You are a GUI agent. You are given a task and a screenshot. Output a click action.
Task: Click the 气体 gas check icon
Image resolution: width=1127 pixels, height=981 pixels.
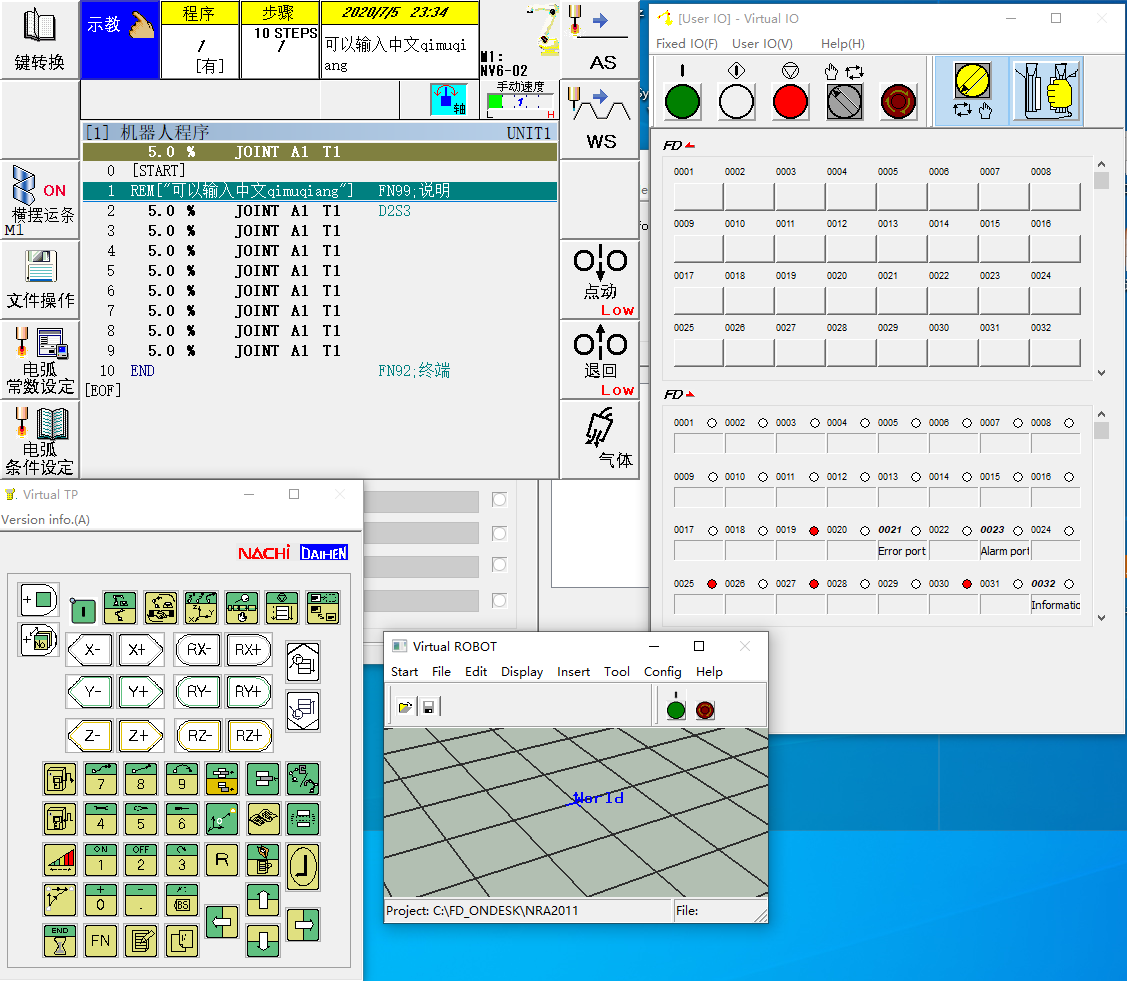pos(600,439)
